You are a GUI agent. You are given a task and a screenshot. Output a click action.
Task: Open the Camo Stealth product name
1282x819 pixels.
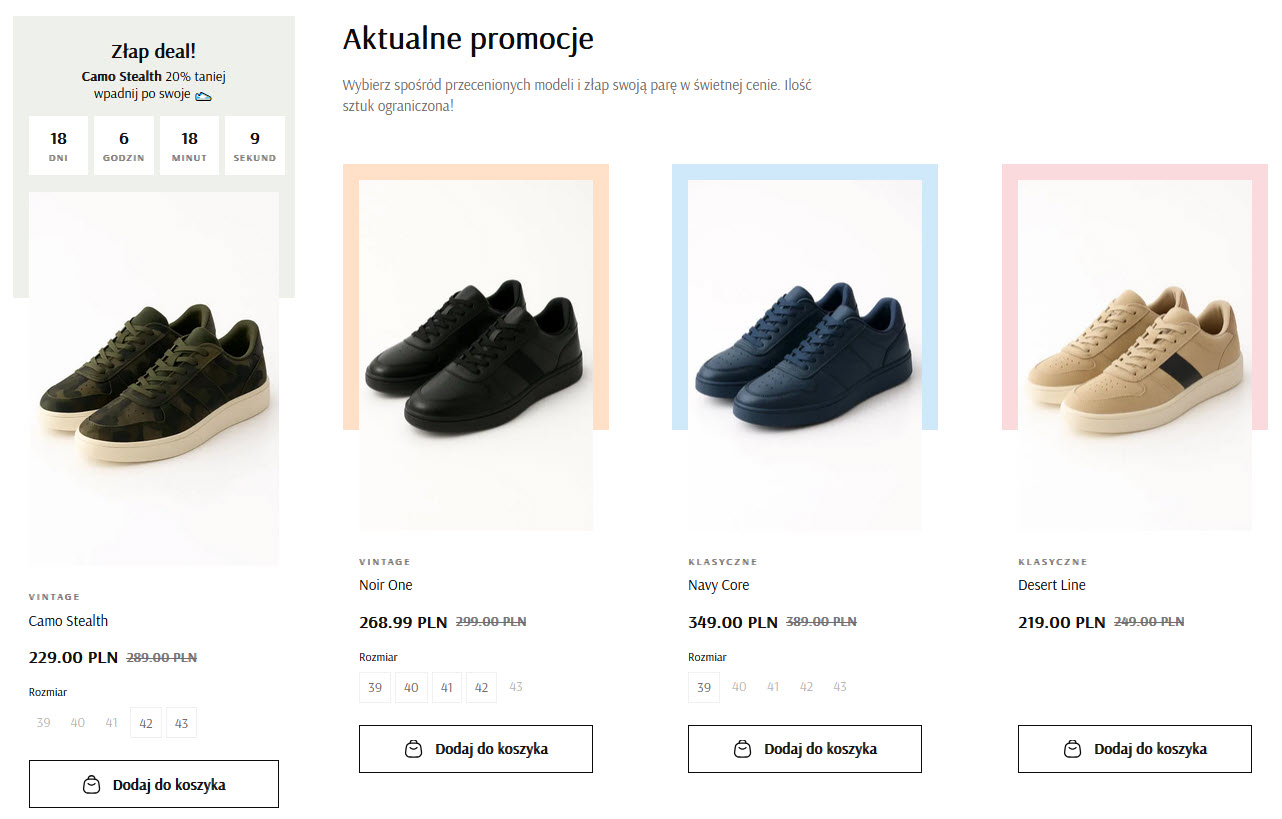click(68, 620)
